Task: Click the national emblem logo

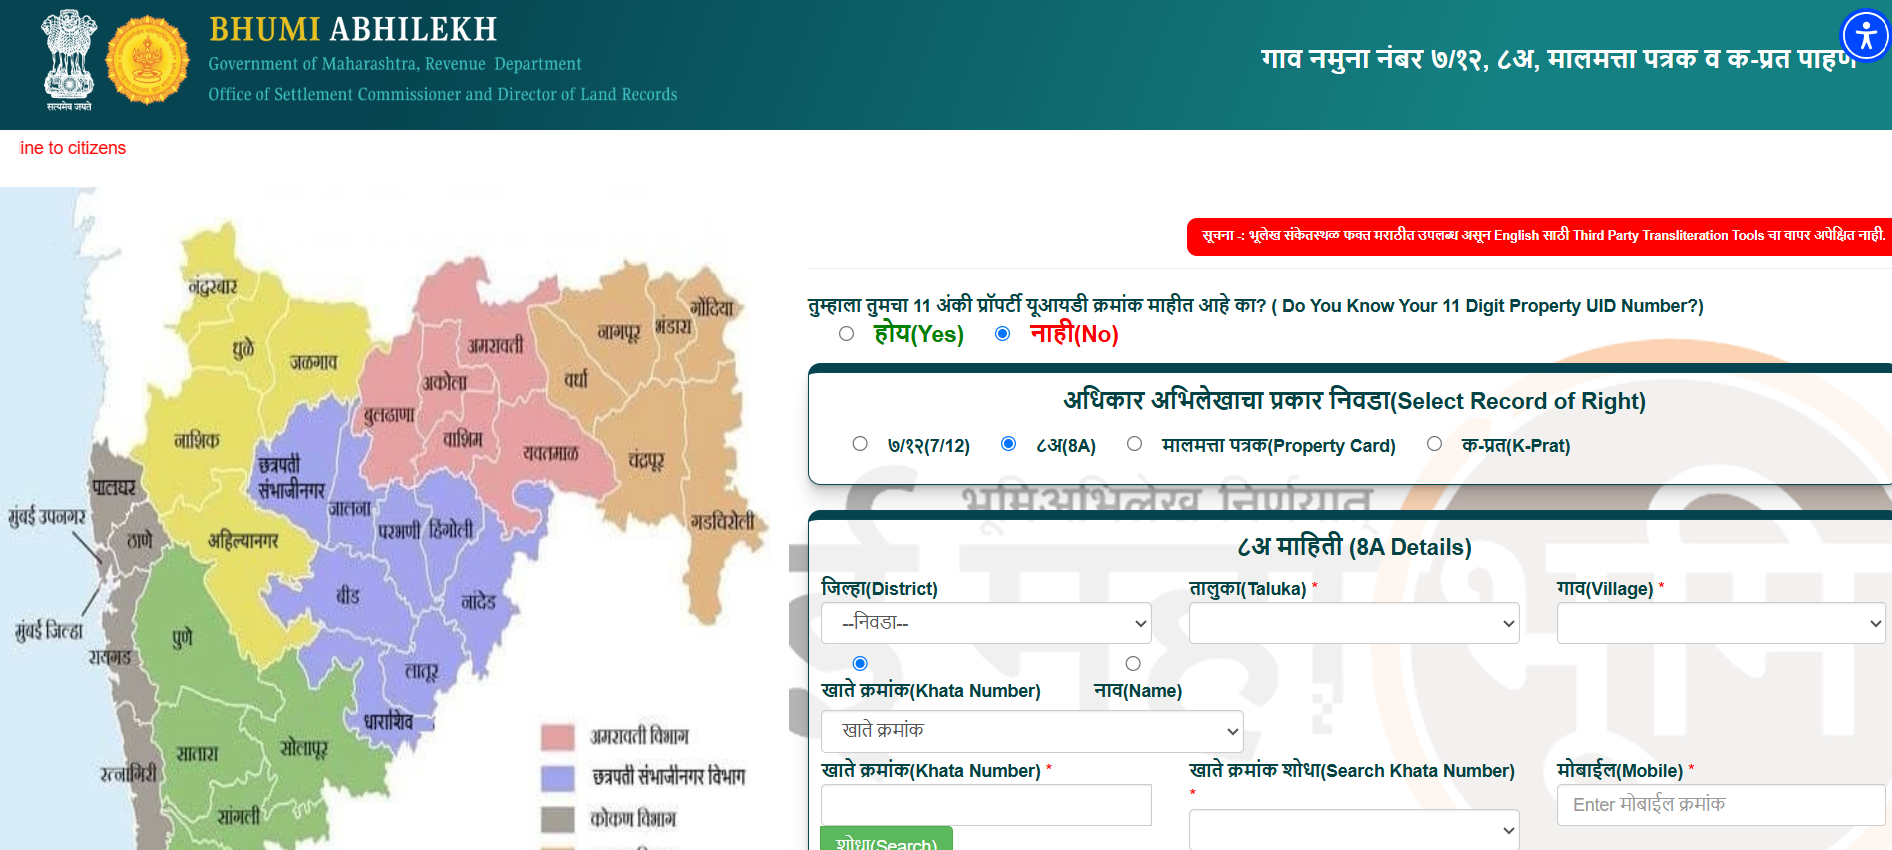Action: click(69, 60)
